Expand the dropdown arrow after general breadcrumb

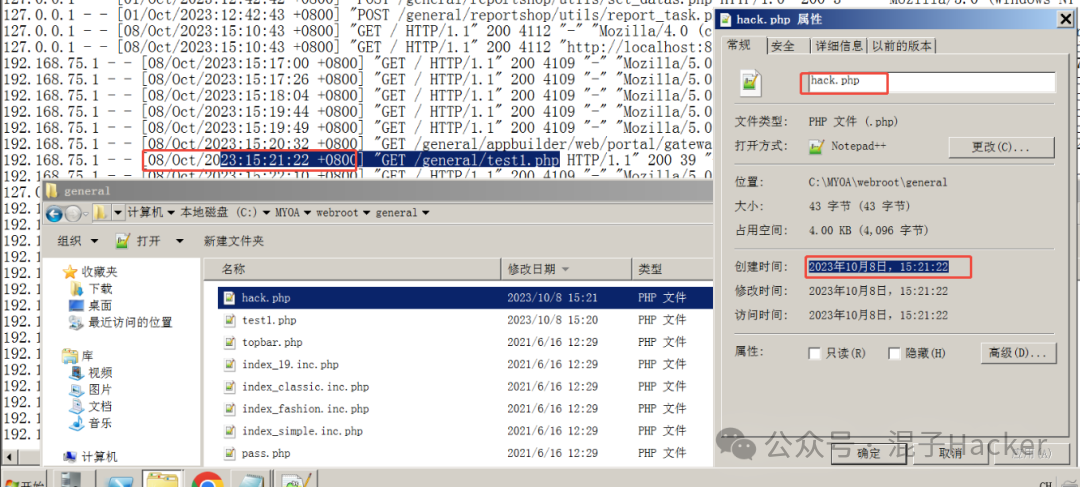[426, 213]
